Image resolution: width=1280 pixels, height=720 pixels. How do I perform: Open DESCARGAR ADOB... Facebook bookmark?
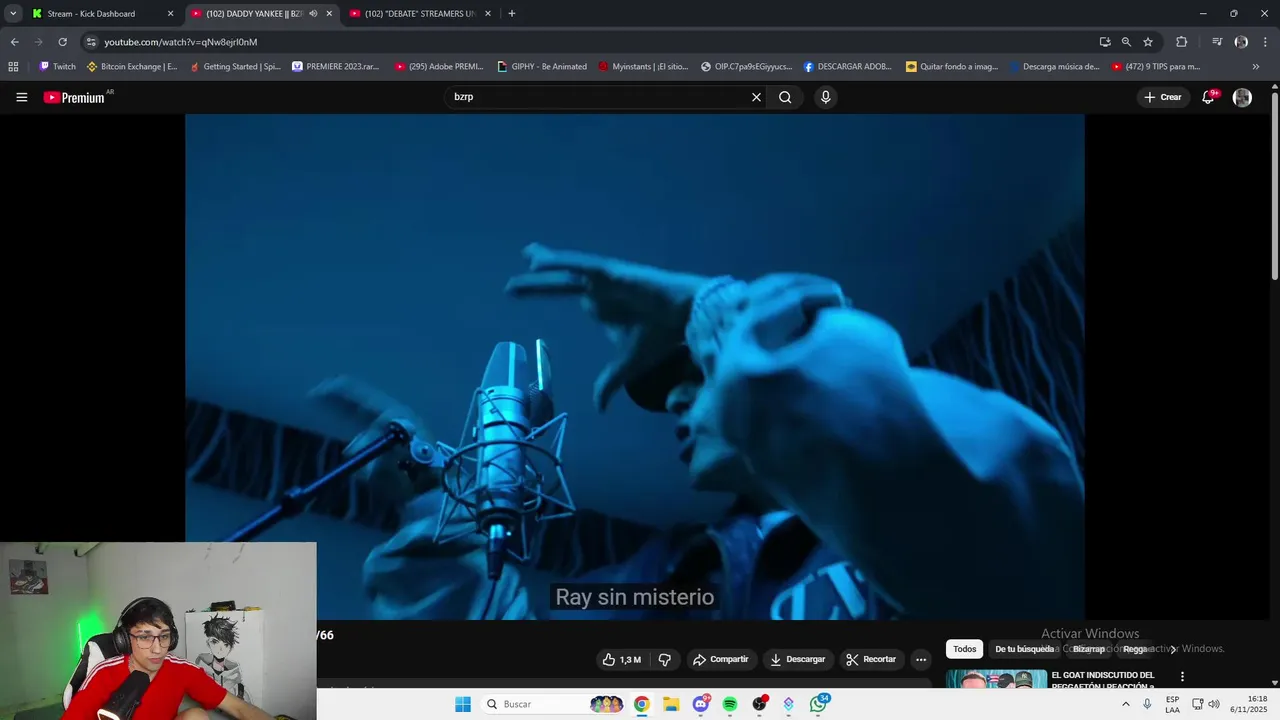click(x=848, y=67)
